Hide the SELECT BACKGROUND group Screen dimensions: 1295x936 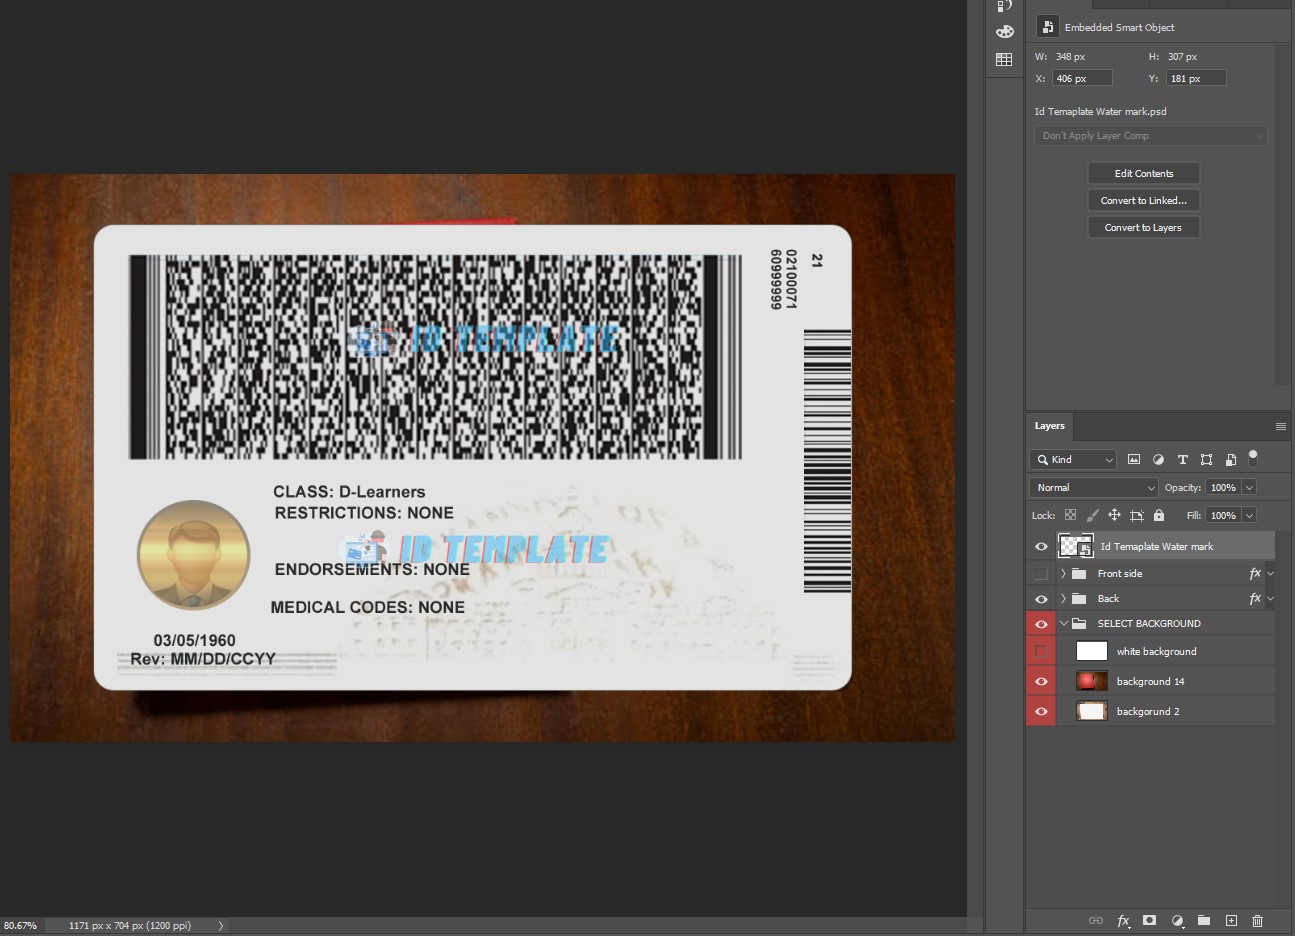pos(1041,623)
